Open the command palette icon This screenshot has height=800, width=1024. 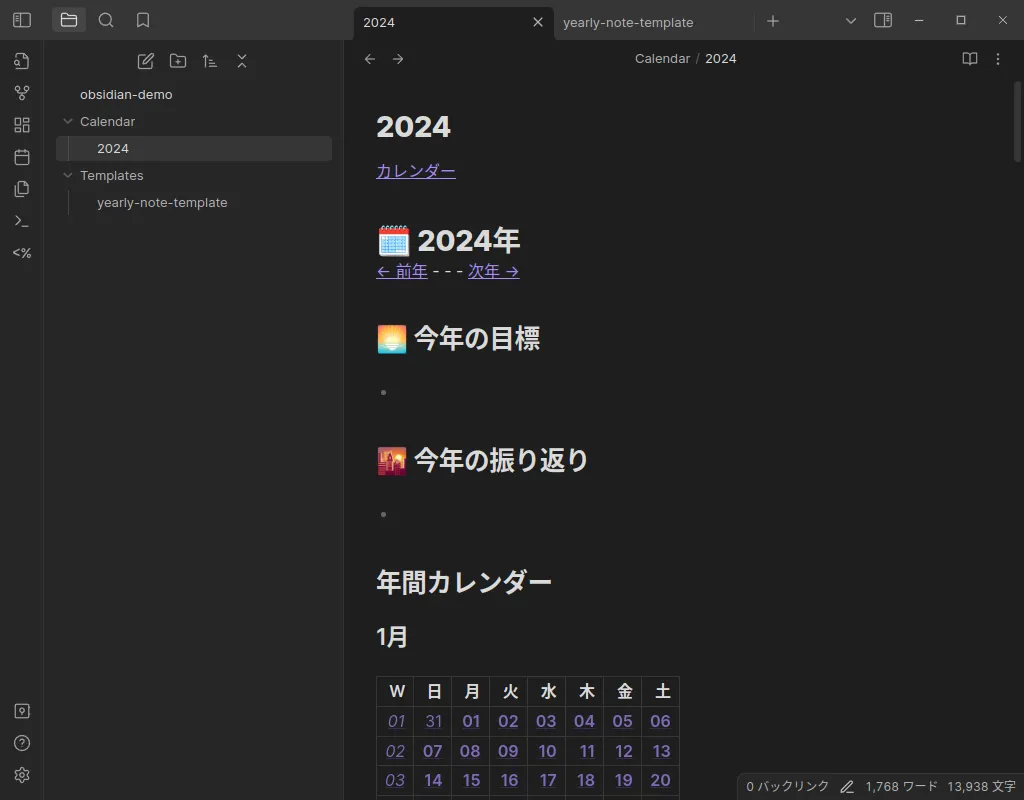point(22,221)
